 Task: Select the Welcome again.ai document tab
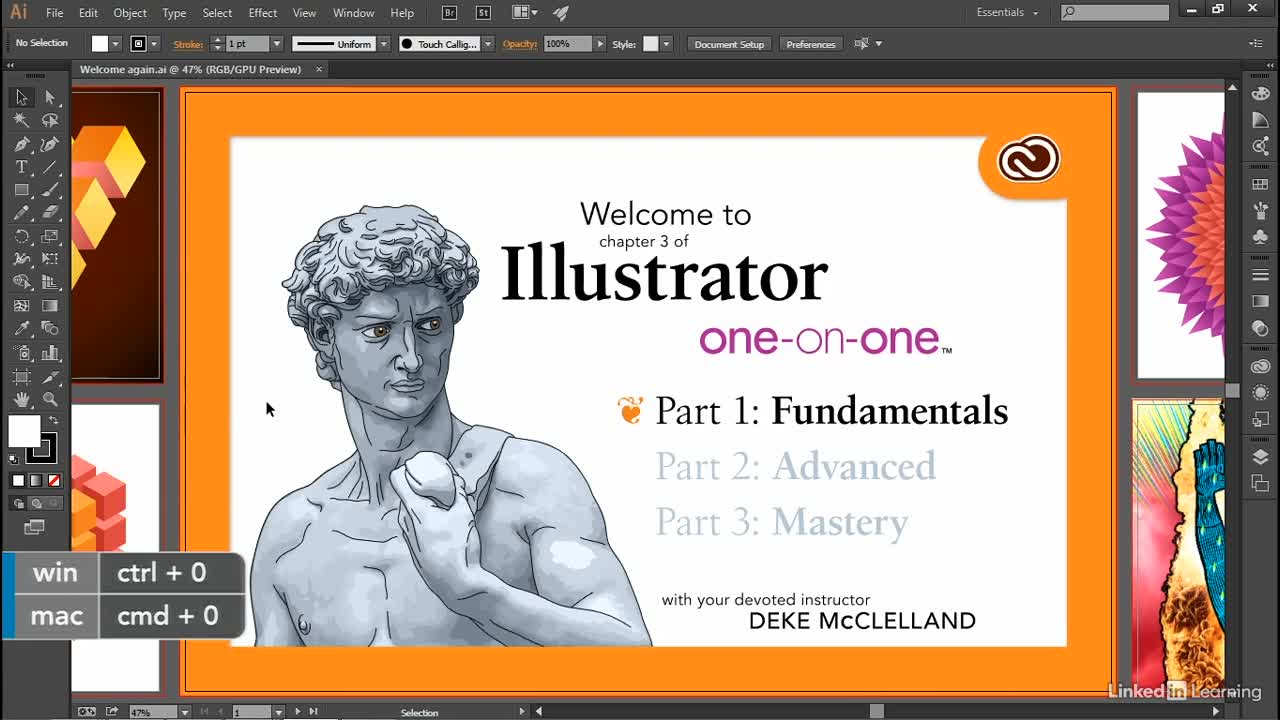pos(190,69)
